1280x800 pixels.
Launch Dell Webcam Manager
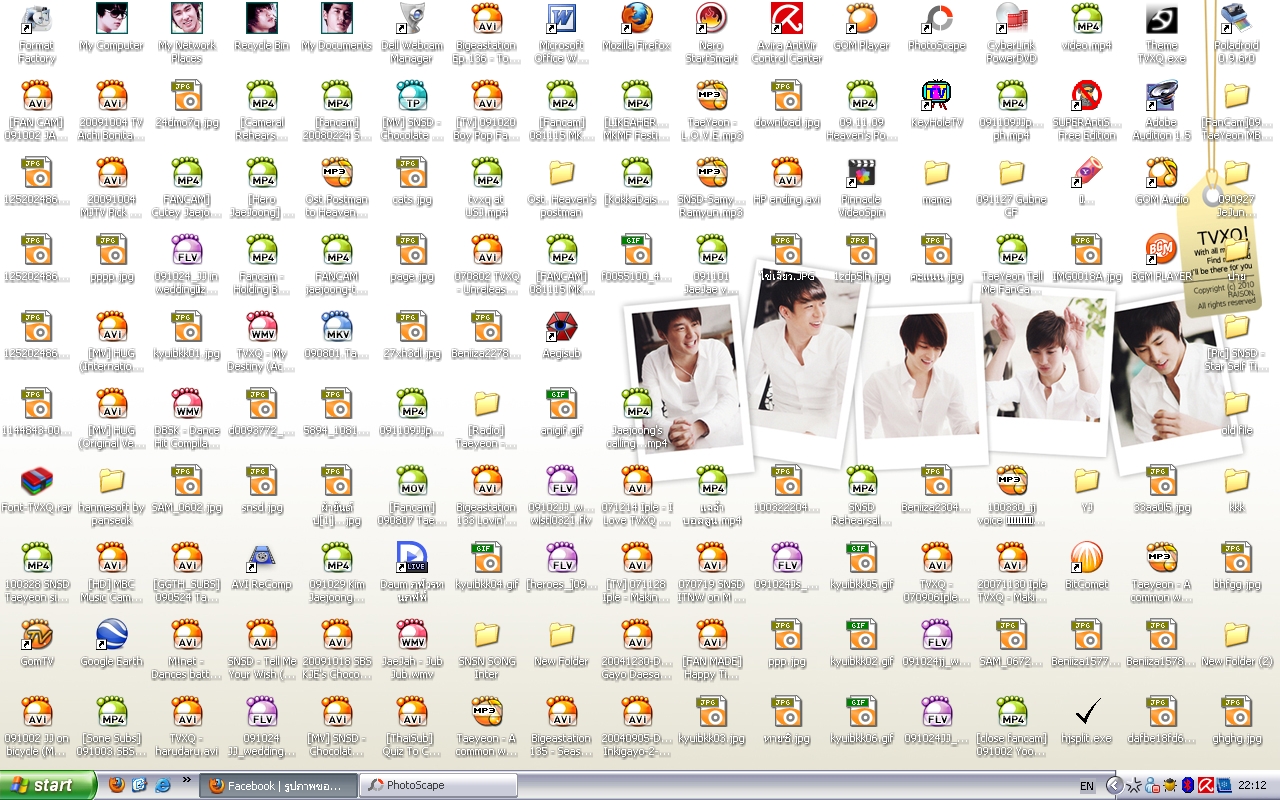click(x=412, y=18)
